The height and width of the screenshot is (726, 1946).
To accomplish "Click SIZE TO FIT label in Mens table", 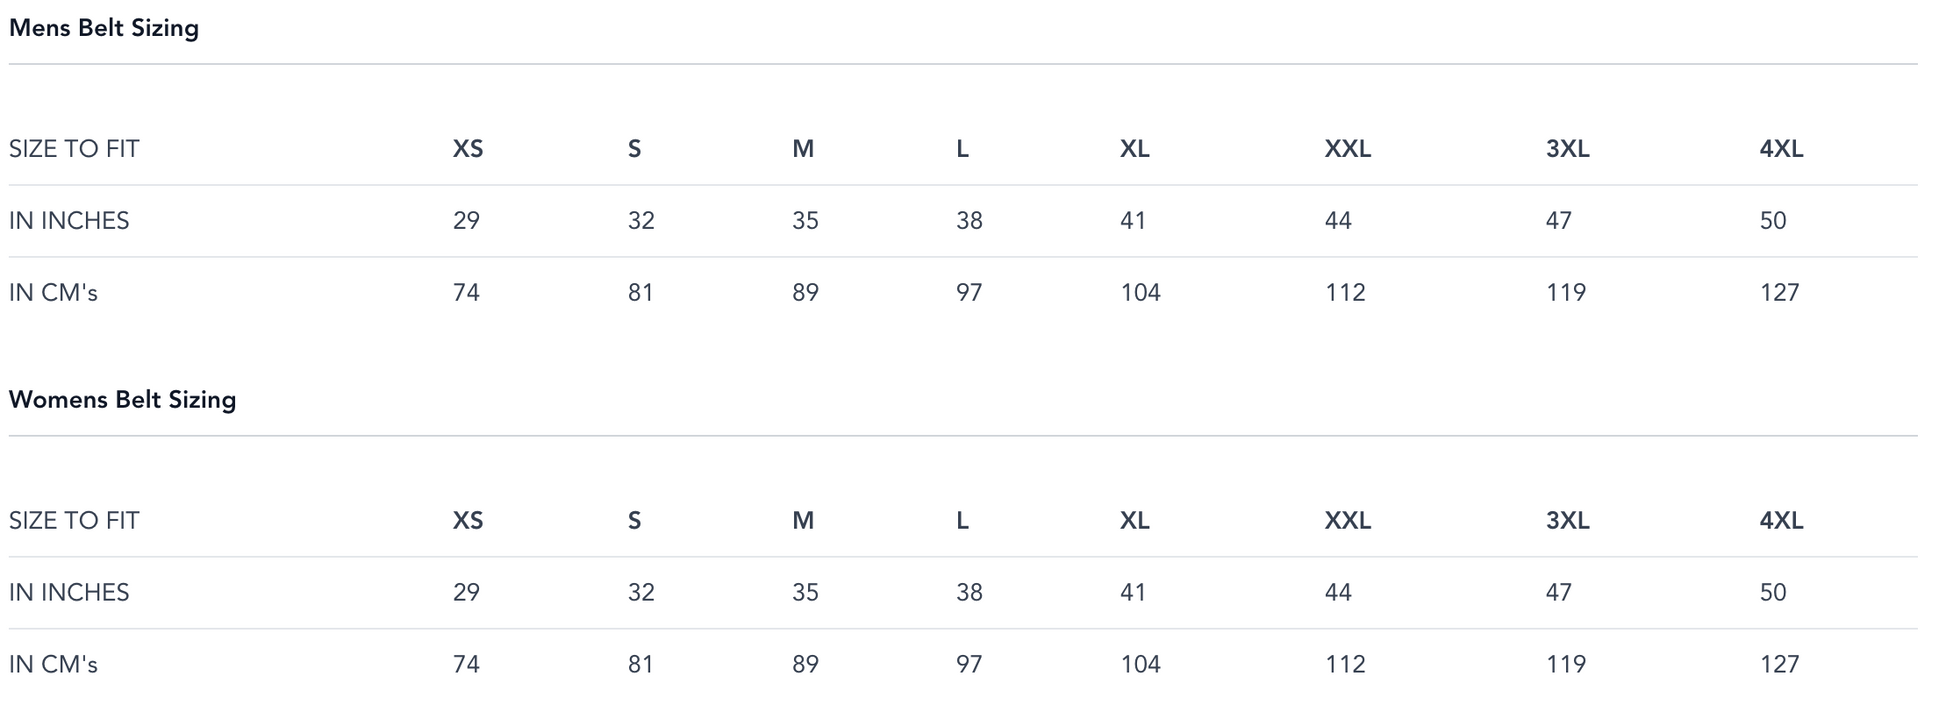I will pyautogui.click(x=74, y=149).
